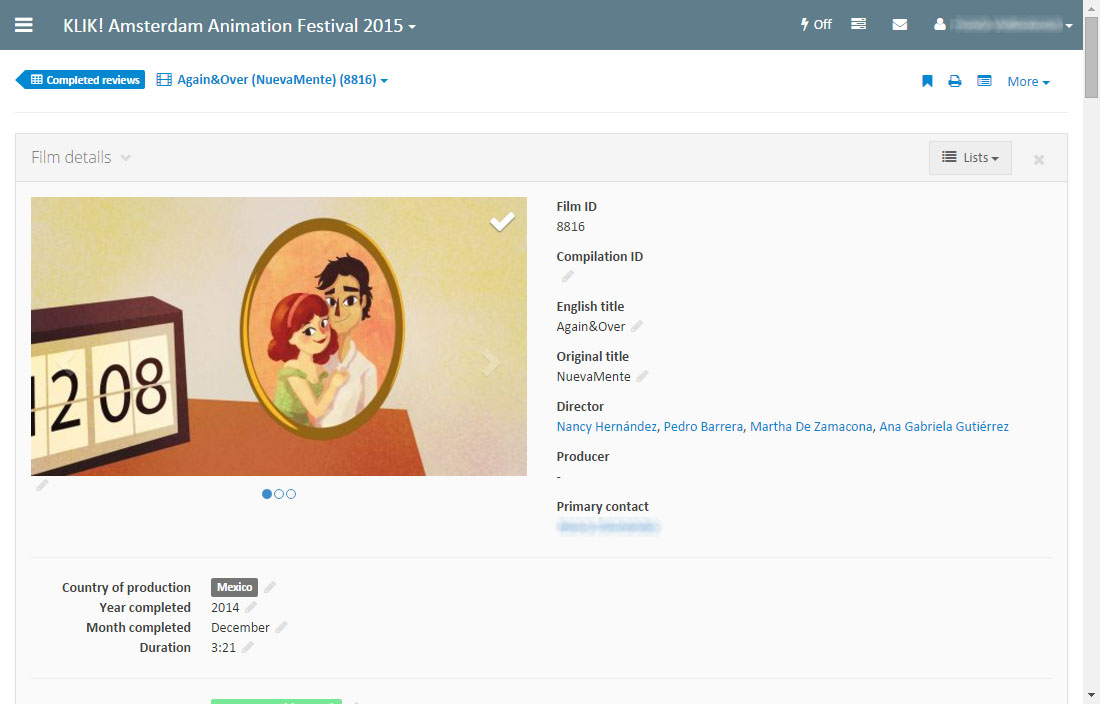Expand the More dropdown menu
This screenshot has height=704, width=1100.
tap(1028, 82)
